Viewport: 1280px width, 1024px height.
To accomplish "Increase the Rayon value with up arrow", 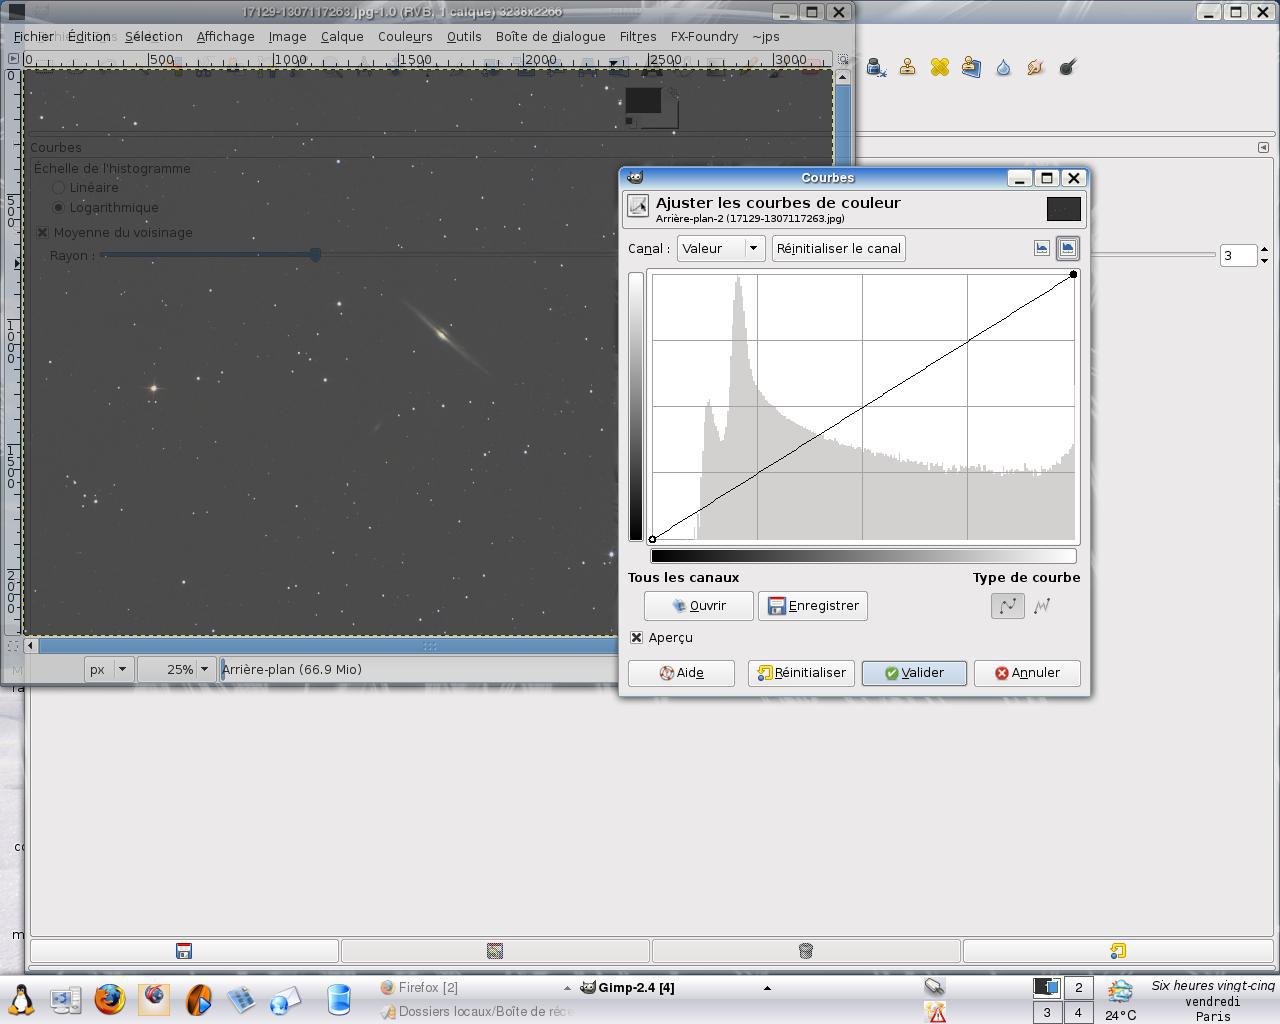I will click(x=1265, y=249).
